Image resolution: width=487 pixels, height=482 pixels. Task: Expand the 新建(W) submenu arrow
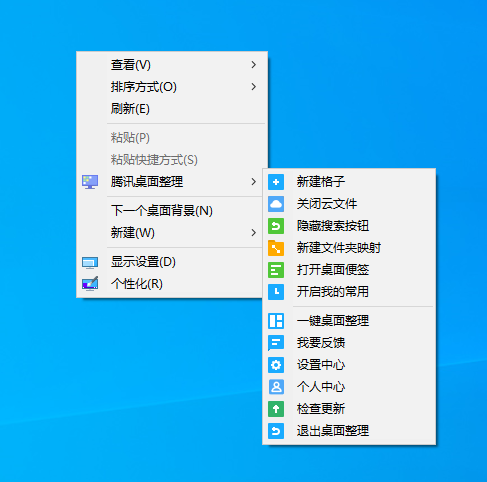(254, 233)
